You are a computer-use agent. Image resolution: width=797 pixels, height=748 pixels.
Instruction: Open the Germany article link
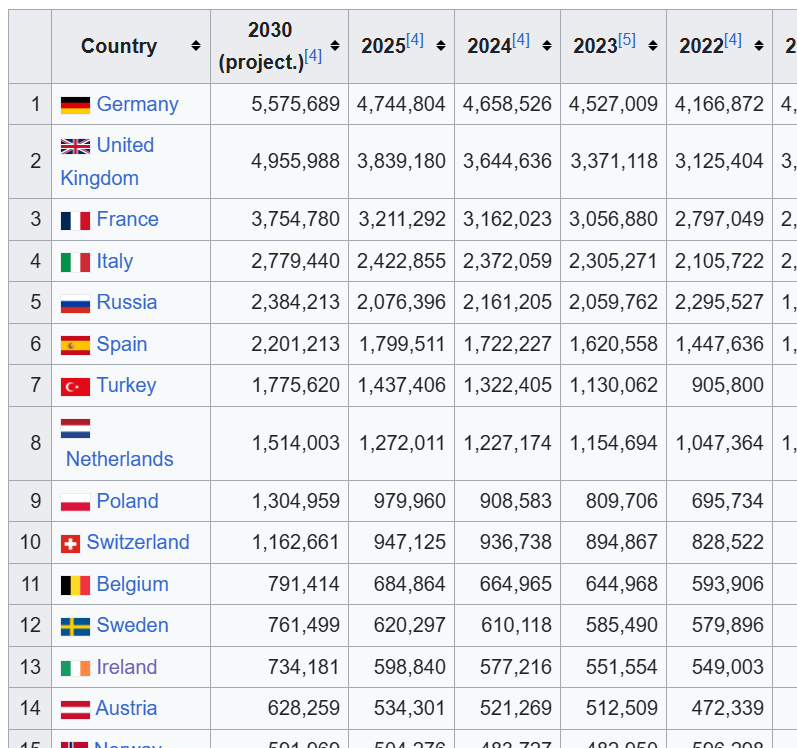tap(137, 104)
